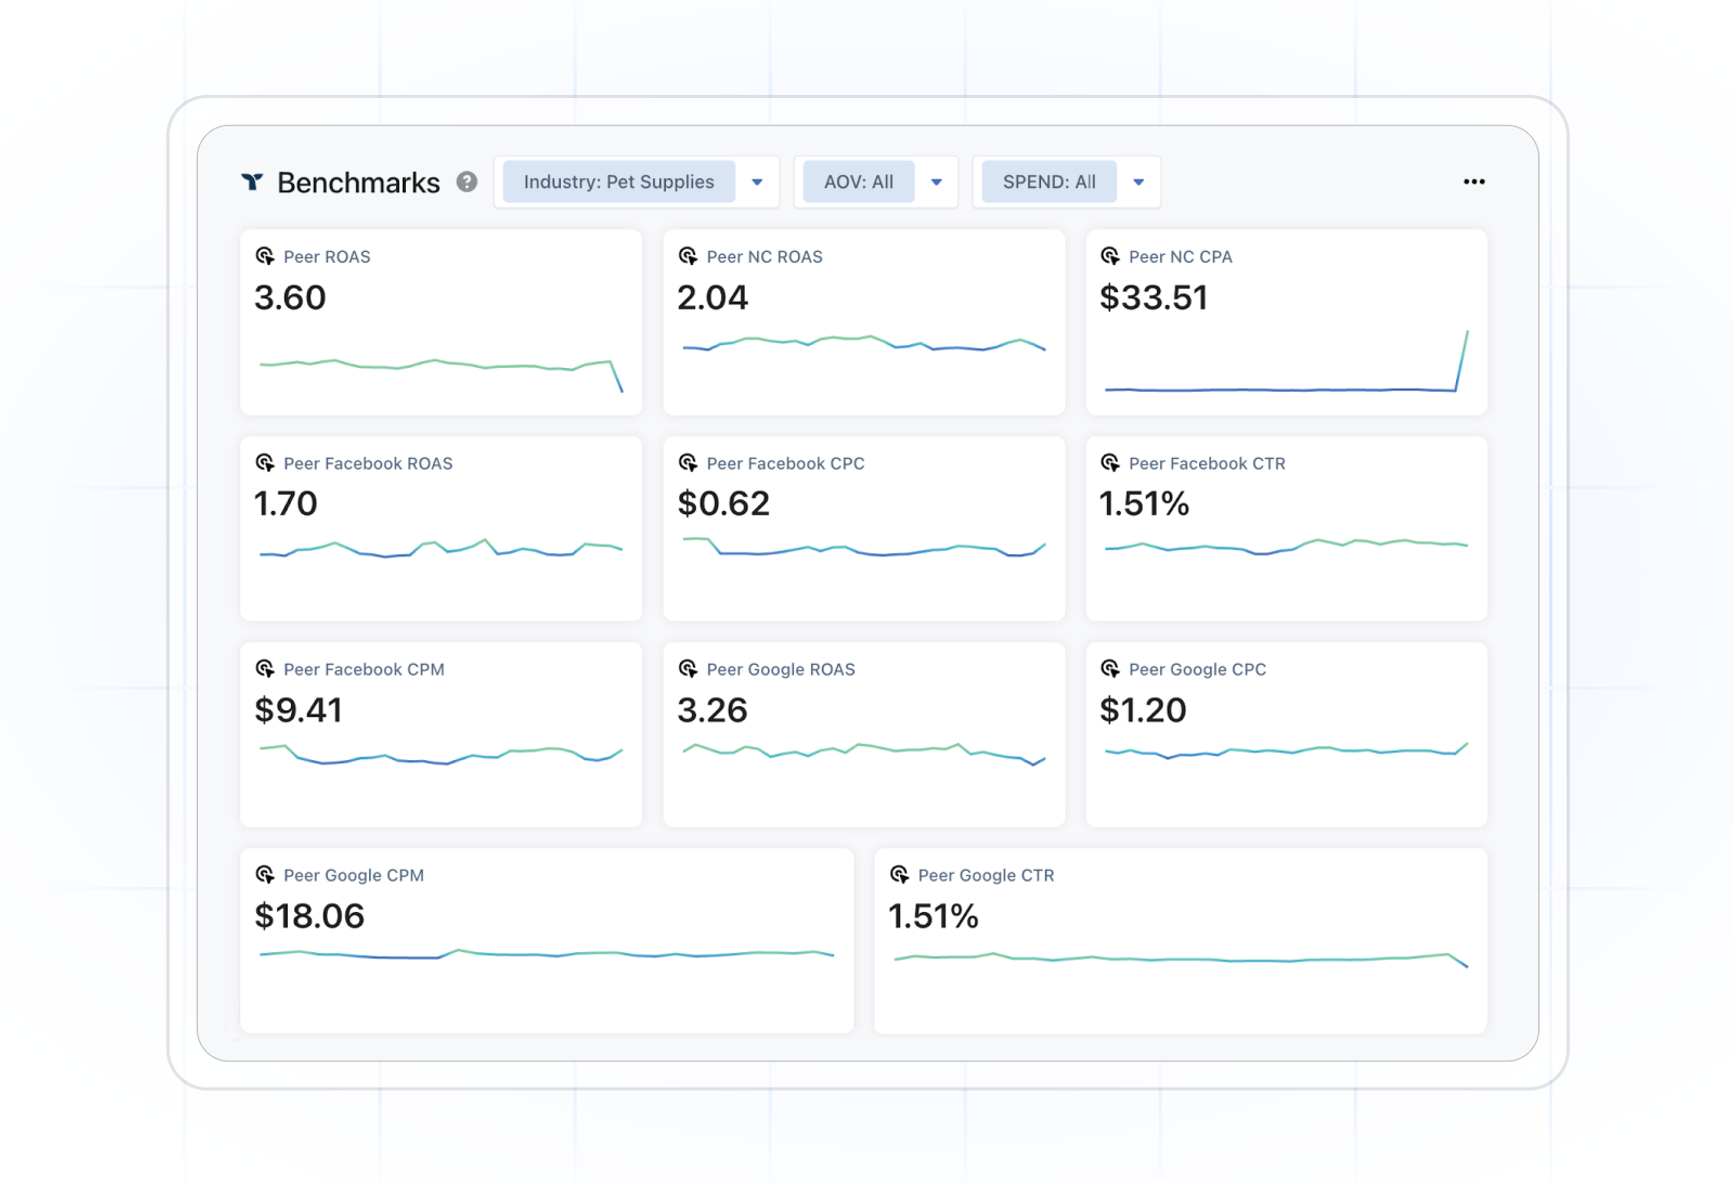
Task: Click the $9.41 value
Action: tap(299, 710)
